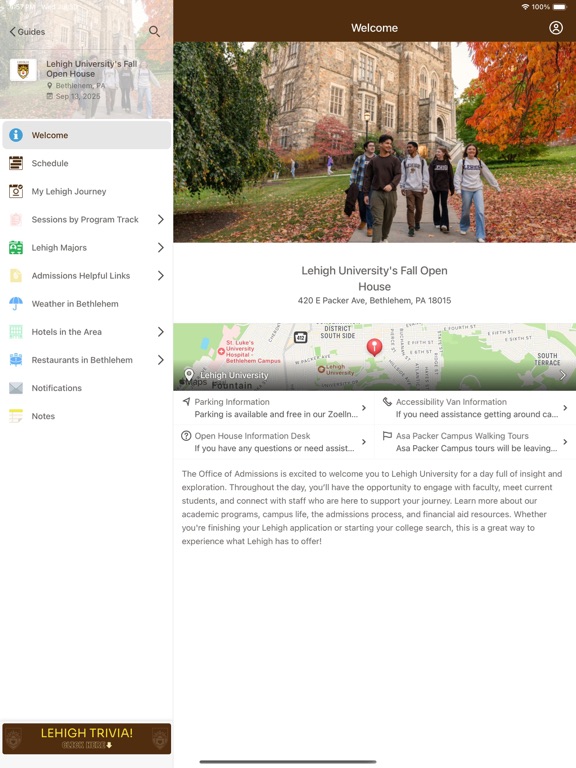The height and width of the screenshot is (768, 576).
Task: Click the Bethlehem, PA location text
Action: tap(80, 85)
